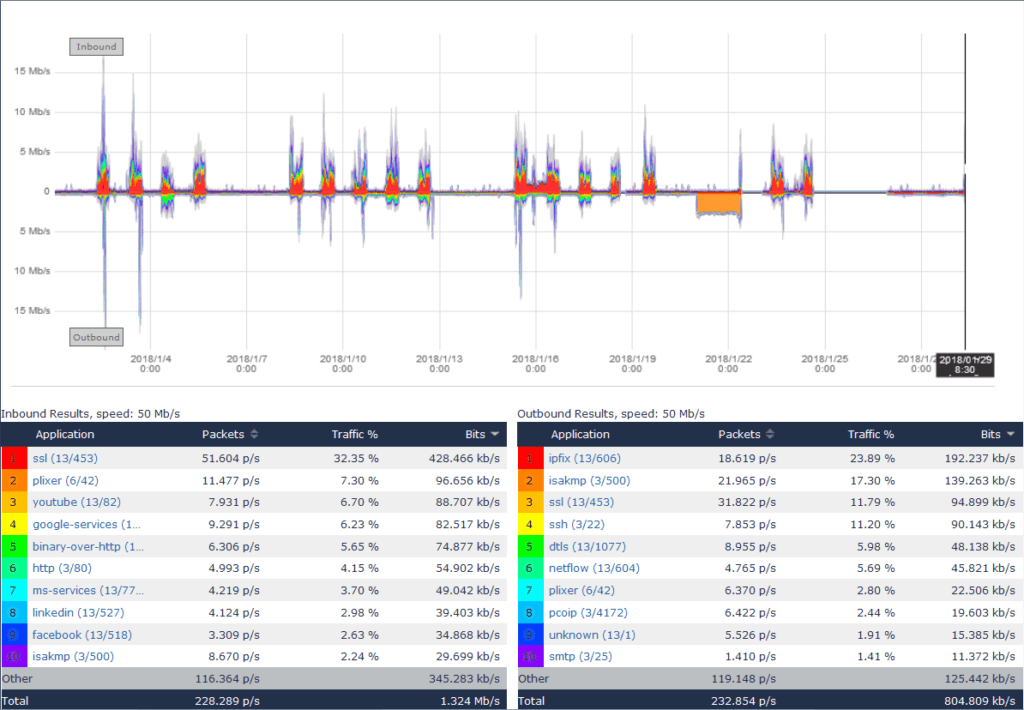Viewport: 1024px width, 710px height.
Task: Toggle inbound Bits descending sort arrow
Action: (495, 434)
